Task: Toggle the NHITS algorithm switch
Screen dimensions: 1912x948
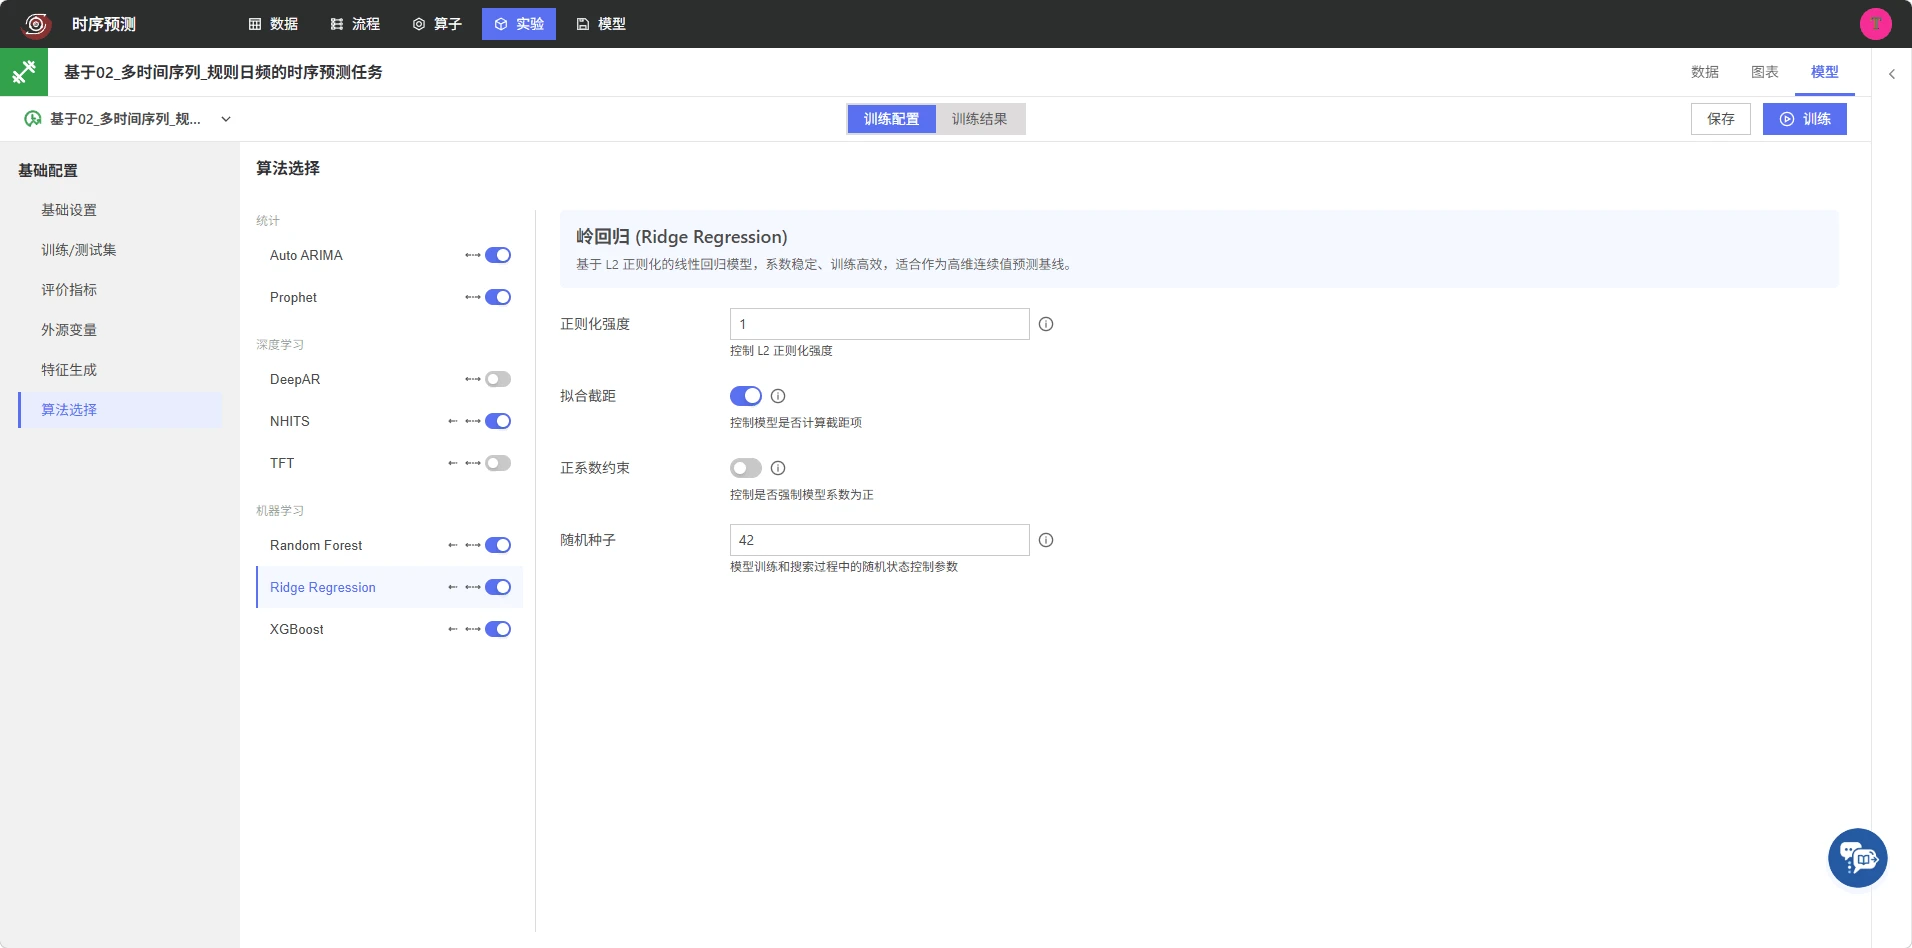Action: [x=498, y=421]
